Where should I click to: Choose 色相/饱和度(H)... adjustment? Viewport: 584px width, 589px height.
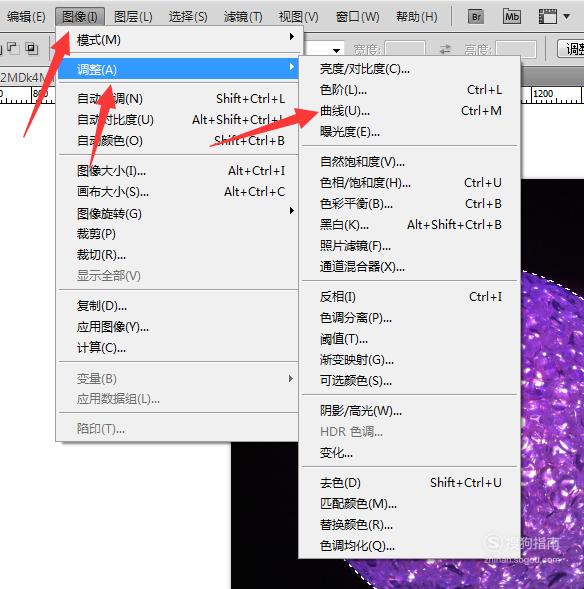coord(410,183)
